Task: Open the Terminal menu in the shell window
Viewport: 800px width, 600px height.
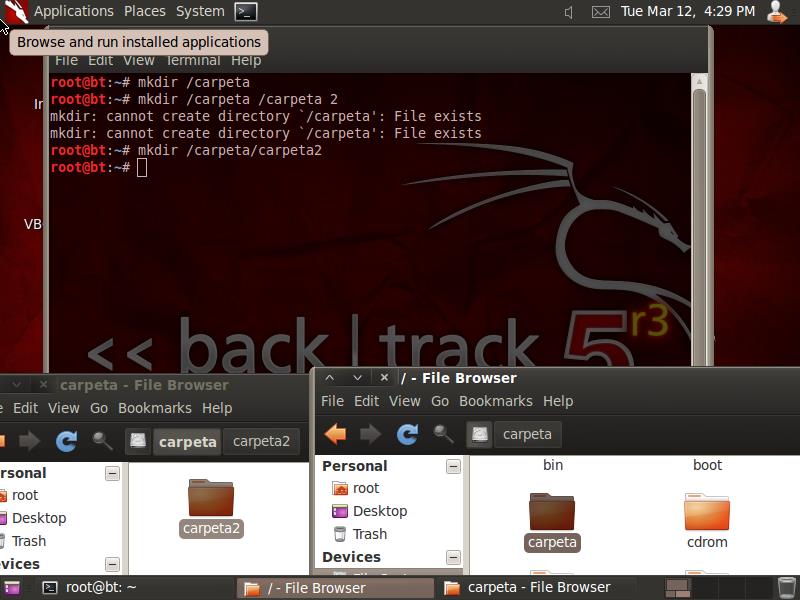Action: [194, 60]
